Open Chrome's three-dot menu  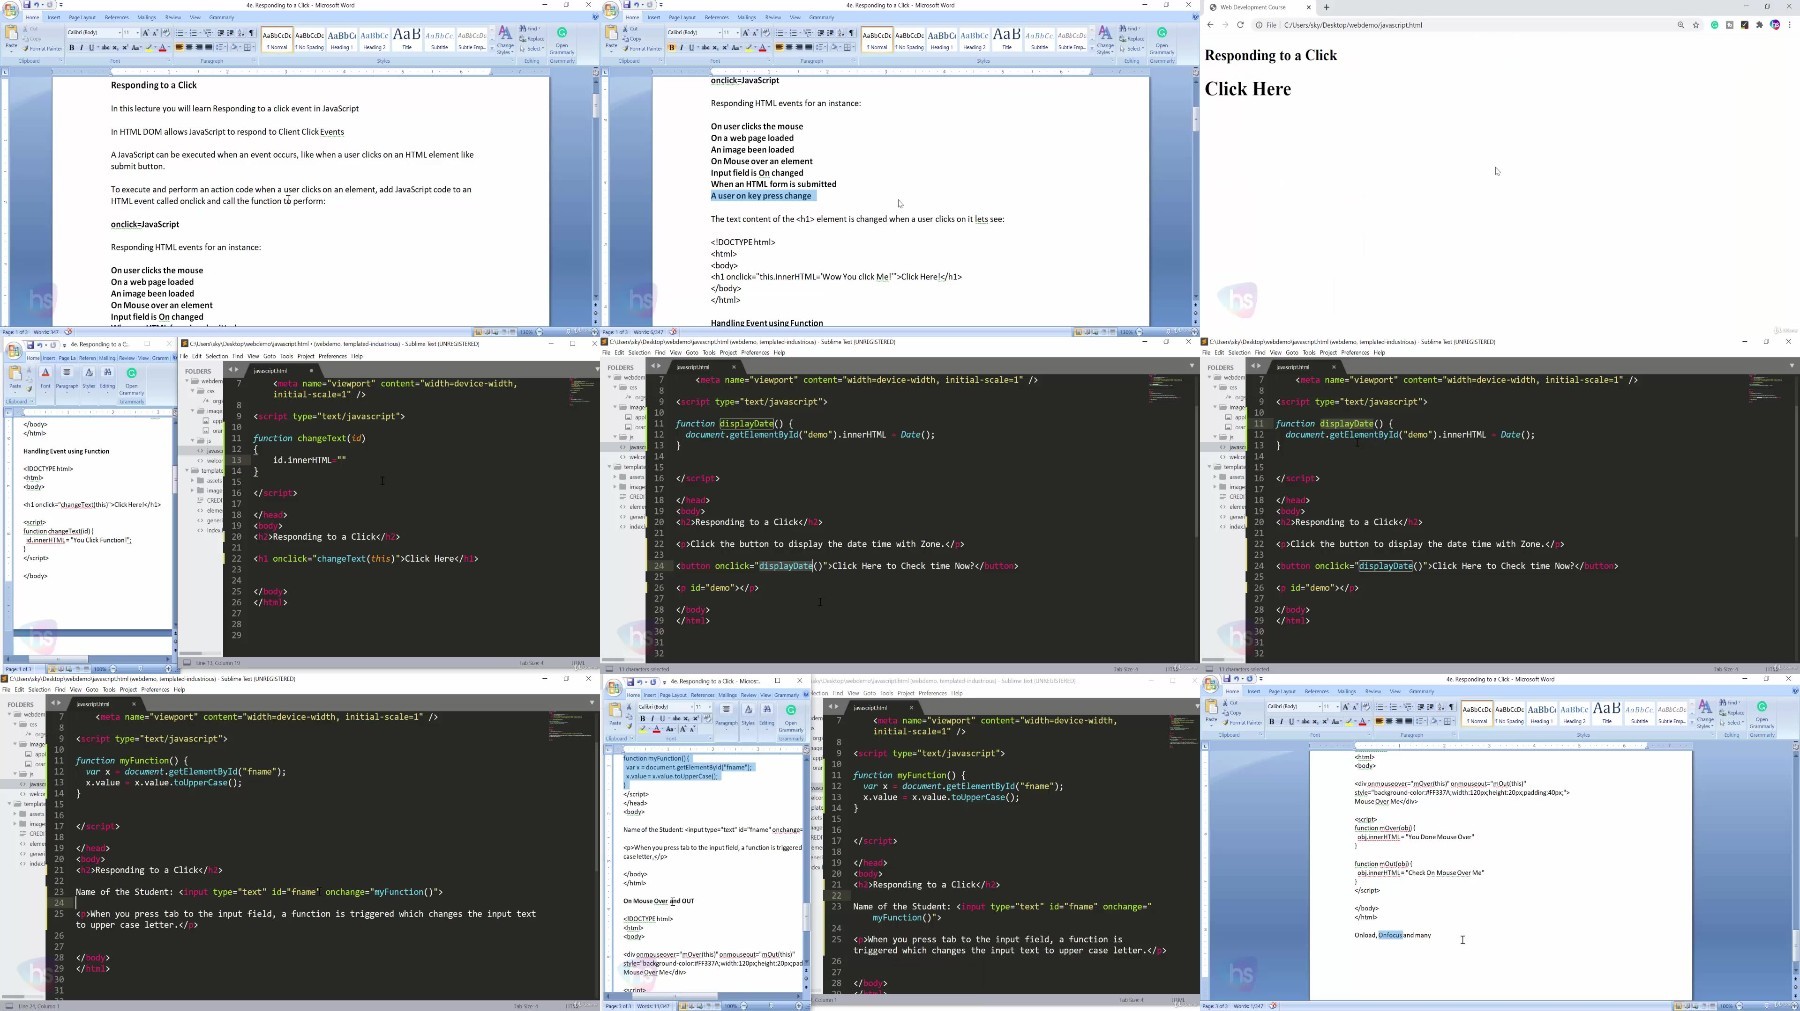point(1790,24)
